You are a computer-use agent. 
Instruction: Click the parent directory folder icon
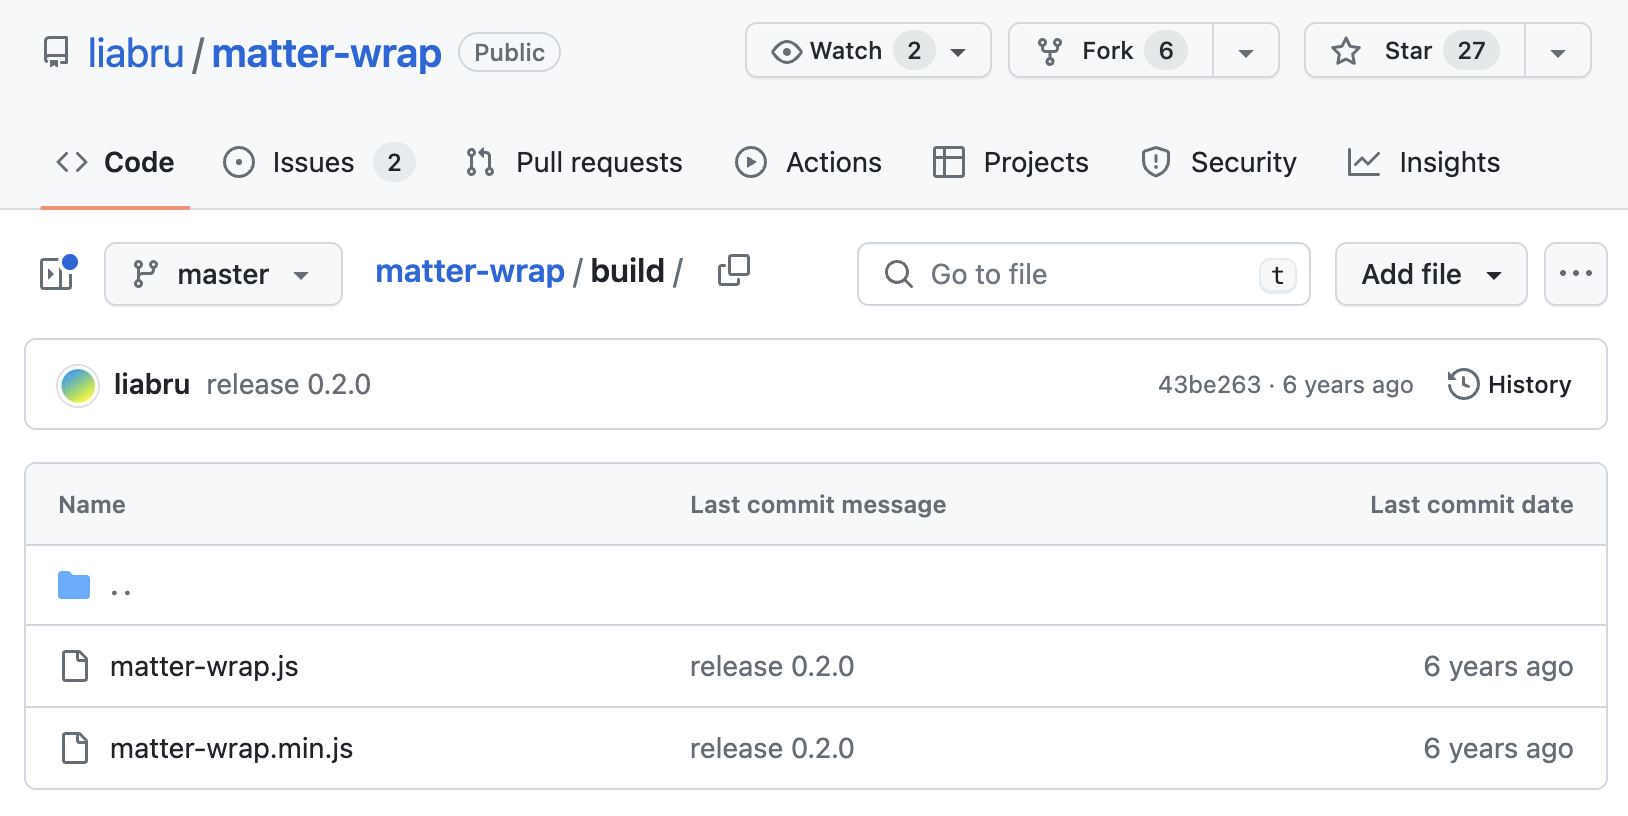pos(74,586)
